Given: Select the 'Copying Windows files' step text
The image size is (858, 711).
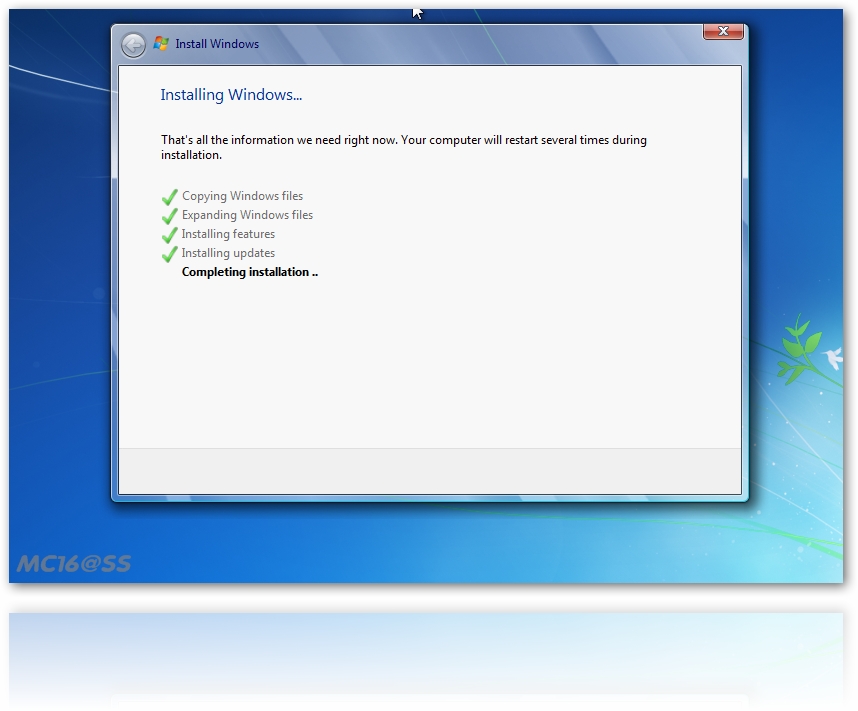Looking at the screenshot, I should point(242,196).
